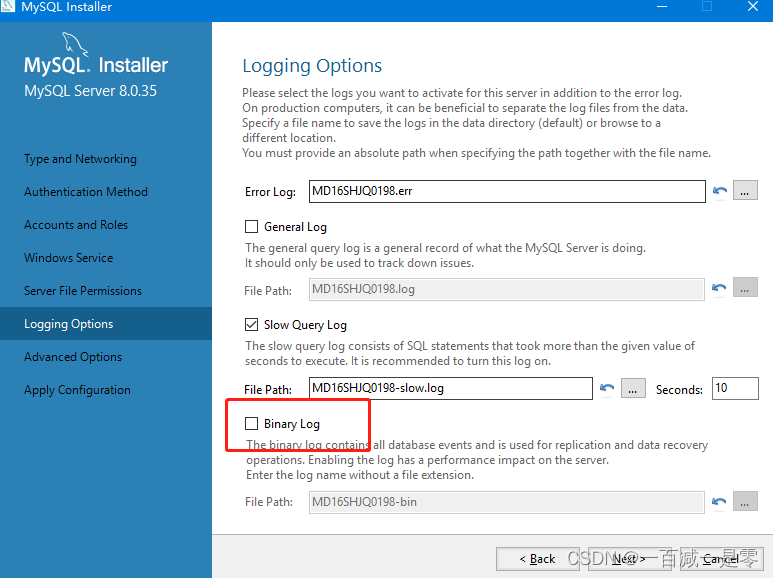The image size is (773, 578).
Task: Browse for Error Log file location
Action: pos(745,190)
